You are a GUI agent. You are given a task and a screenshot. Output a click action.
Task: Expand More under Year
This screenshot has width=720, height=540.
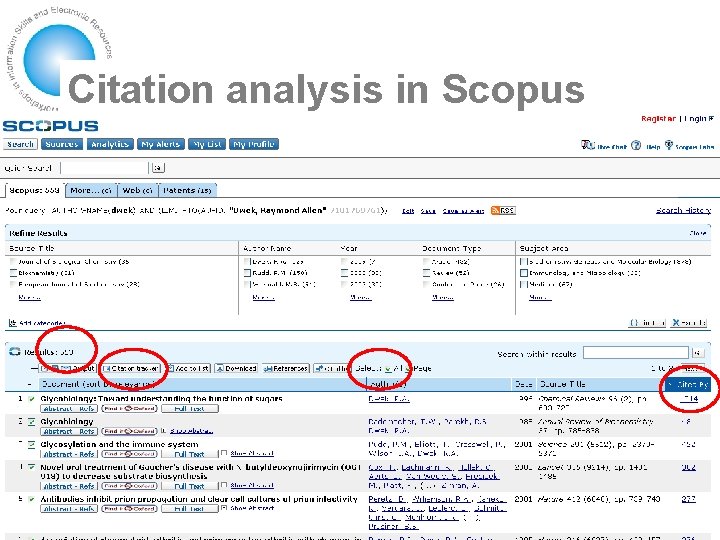(x=360, y=298)
